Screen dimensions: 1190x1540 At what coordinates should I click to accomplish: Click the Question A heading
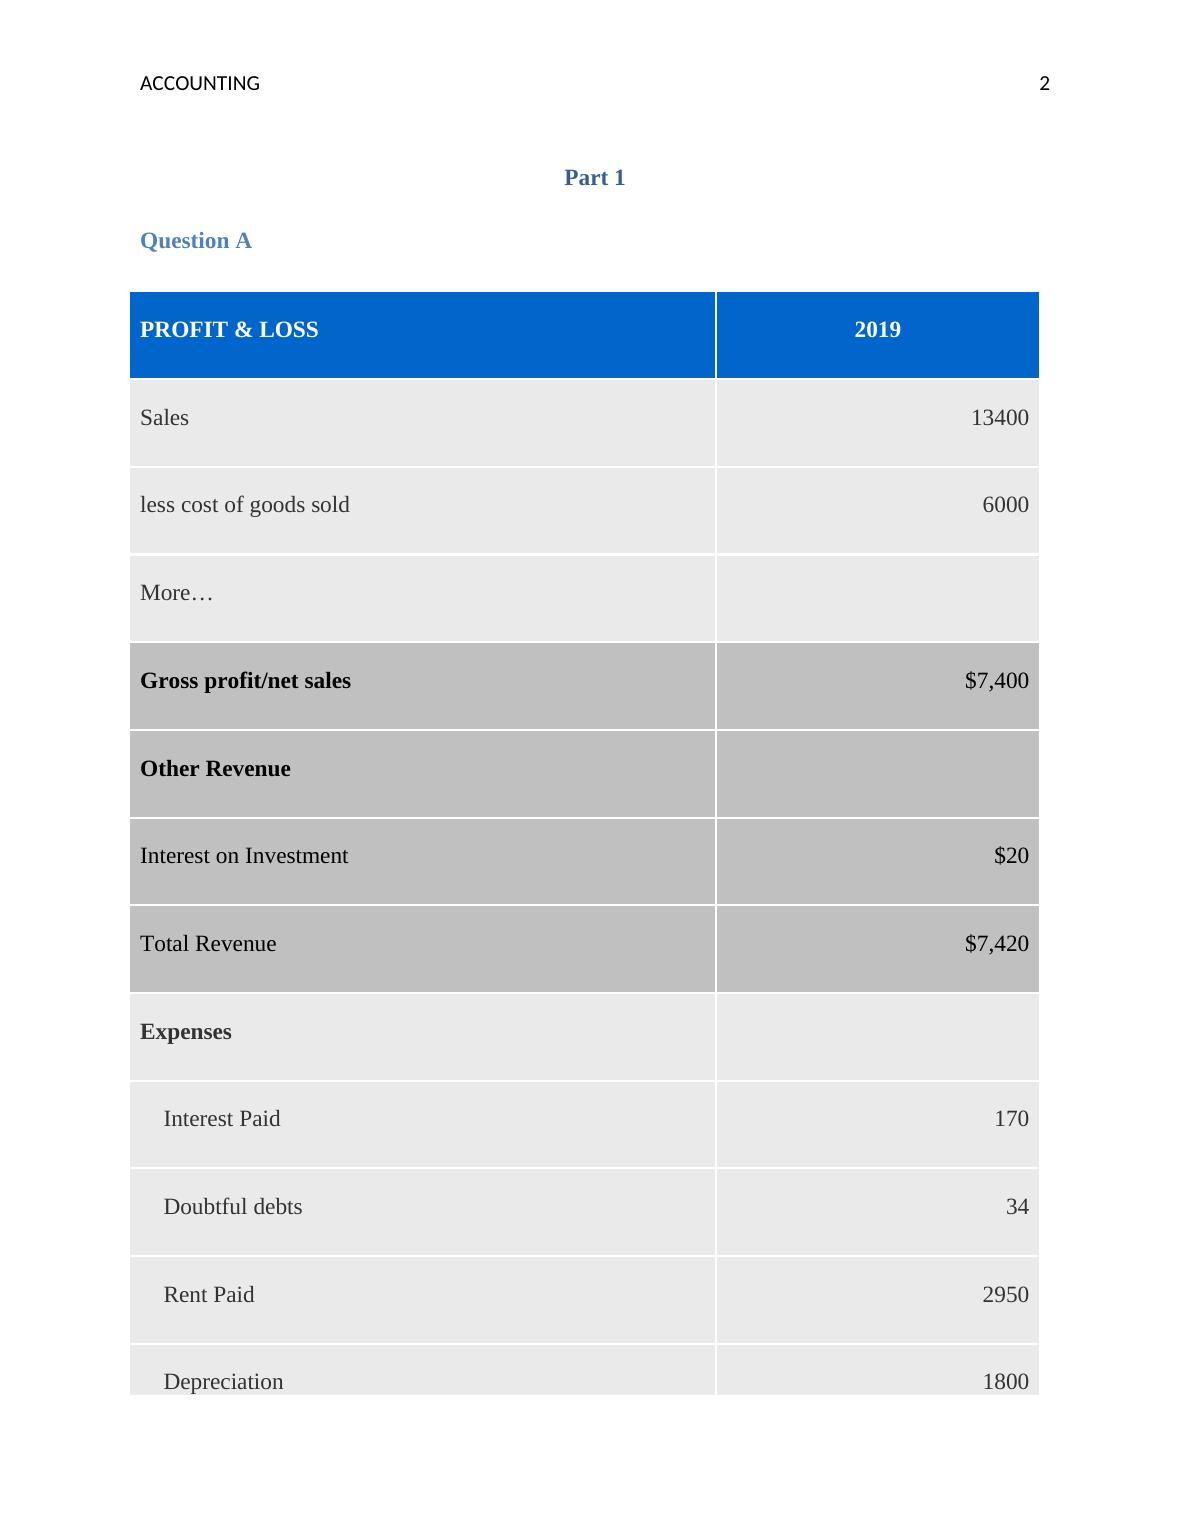pyautogui.click(x=196, y=241)
